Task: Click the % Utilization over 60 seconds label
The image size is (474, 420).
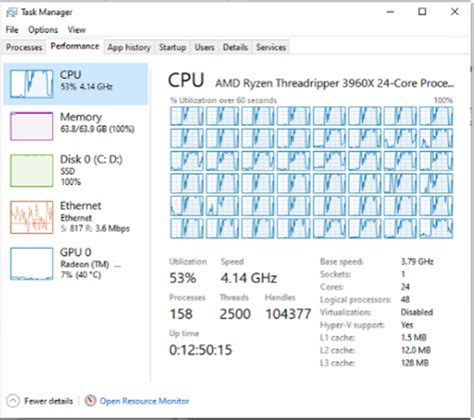Action: (223, 100)
